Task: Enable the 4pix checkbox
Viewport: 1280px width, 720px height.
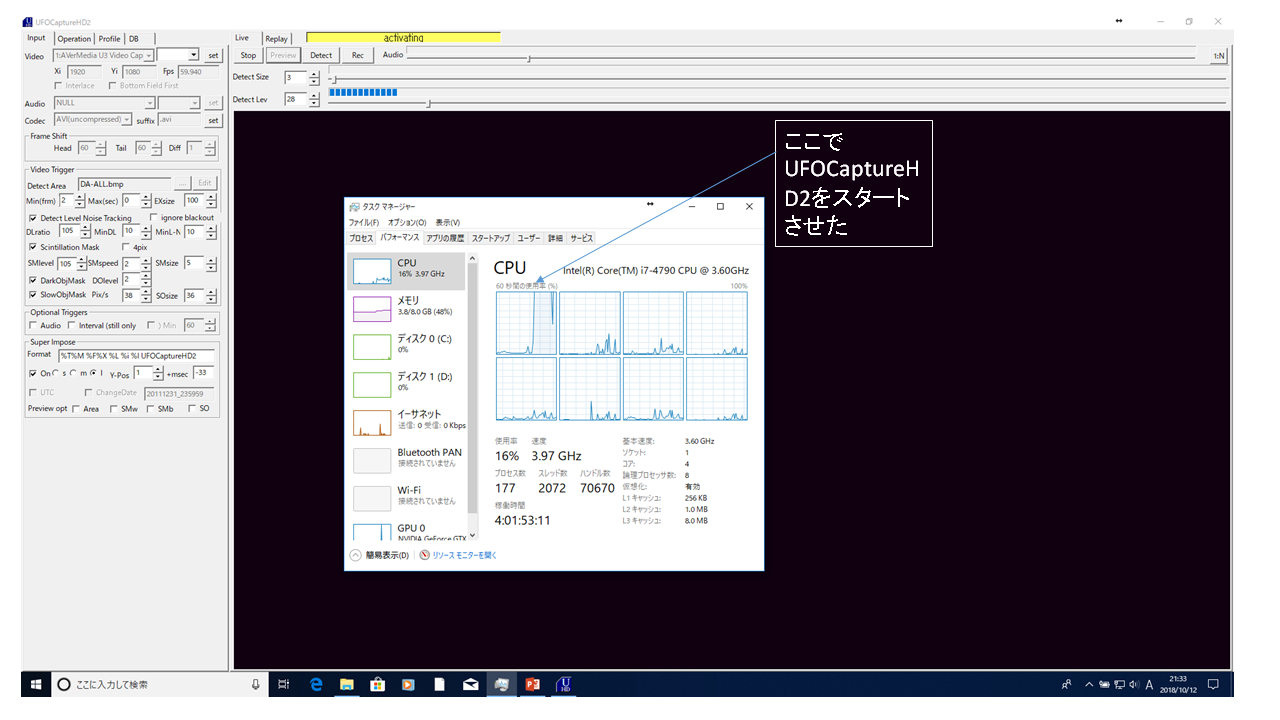Action: (x=125, y=247)
